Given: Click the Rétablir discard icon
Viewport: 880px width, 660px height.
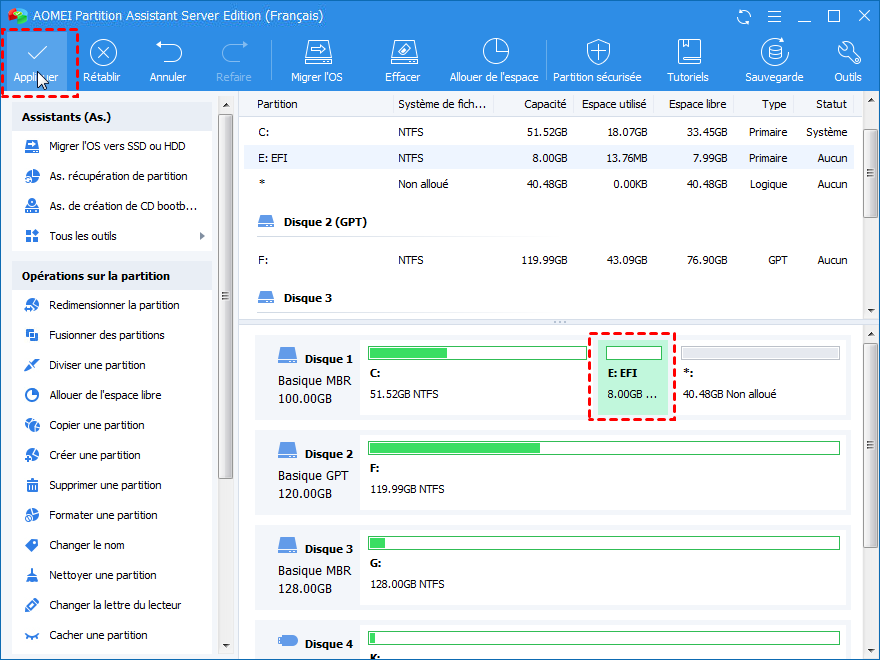Looking at the screenshot, I should (x=102, y=53).
